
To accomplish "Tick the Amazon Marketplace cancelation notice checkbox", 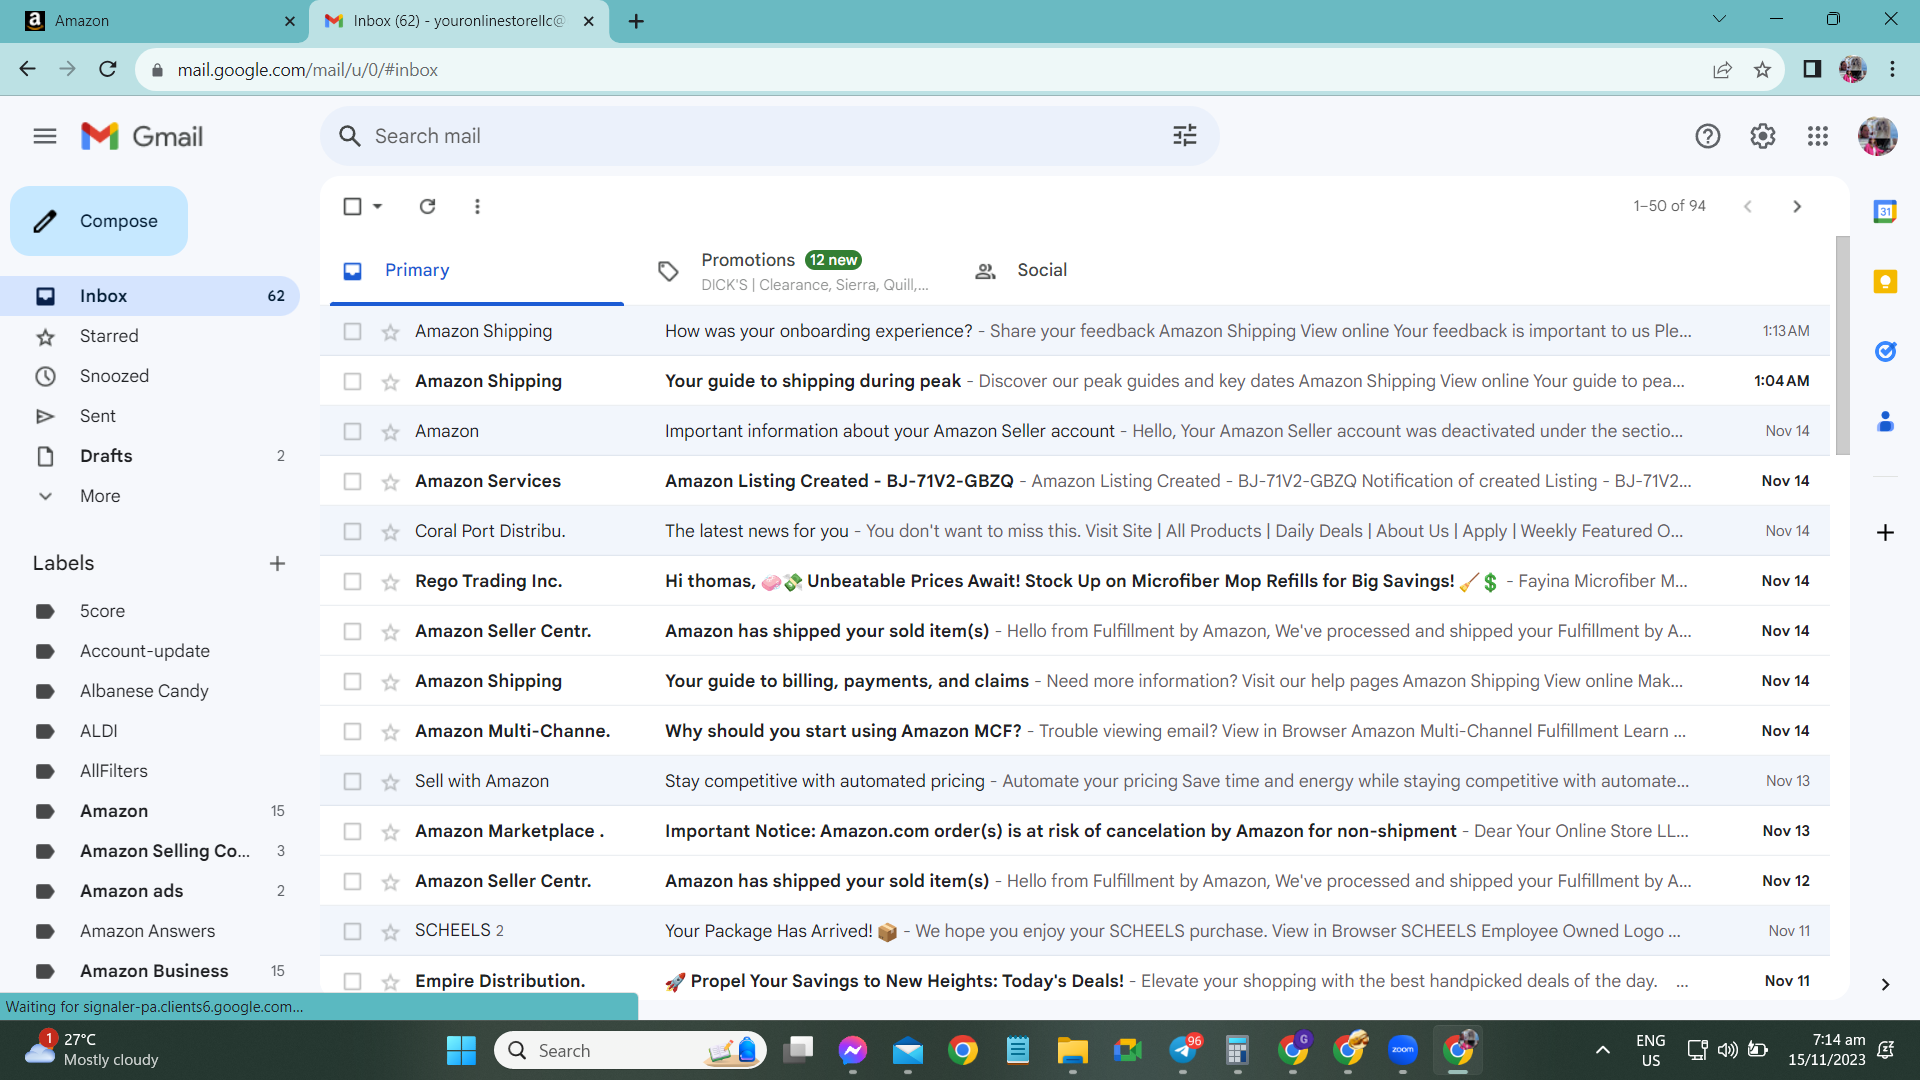I will coord(352,831).
